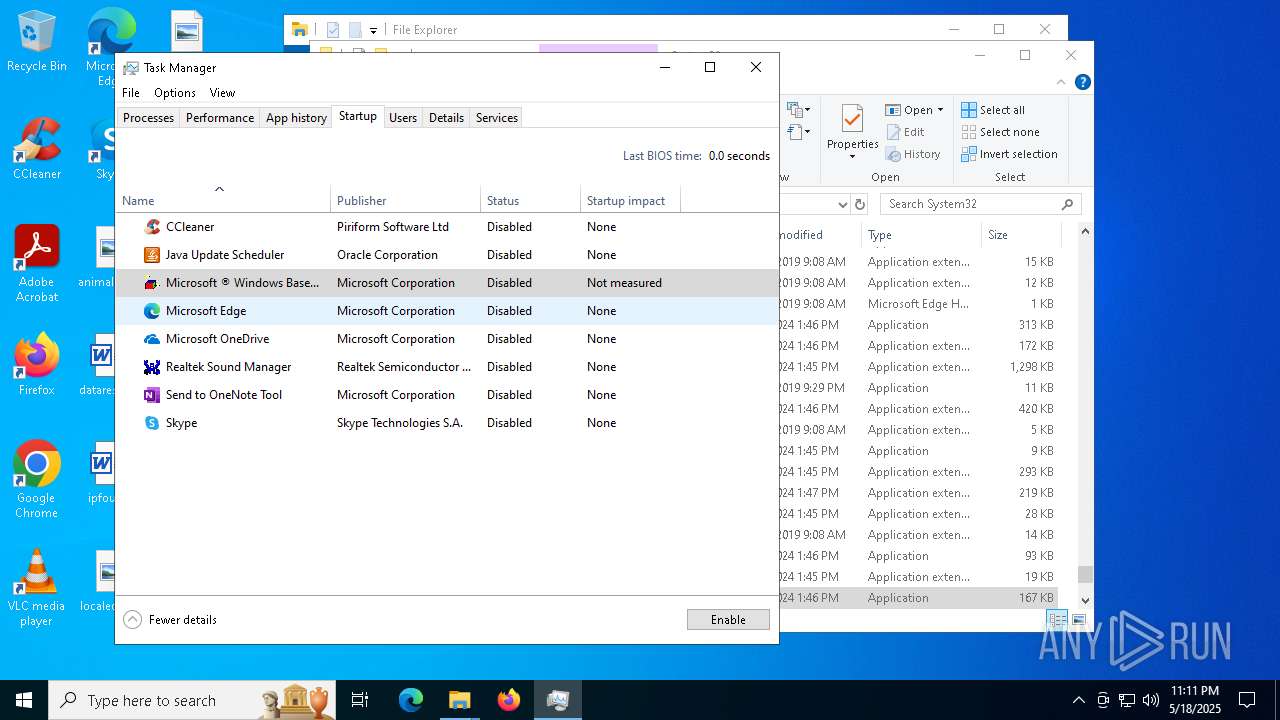Sort File Explorer list by Size column
Image resolution: width=1280 pixels, height=720 pixels.
point(1020,235)
